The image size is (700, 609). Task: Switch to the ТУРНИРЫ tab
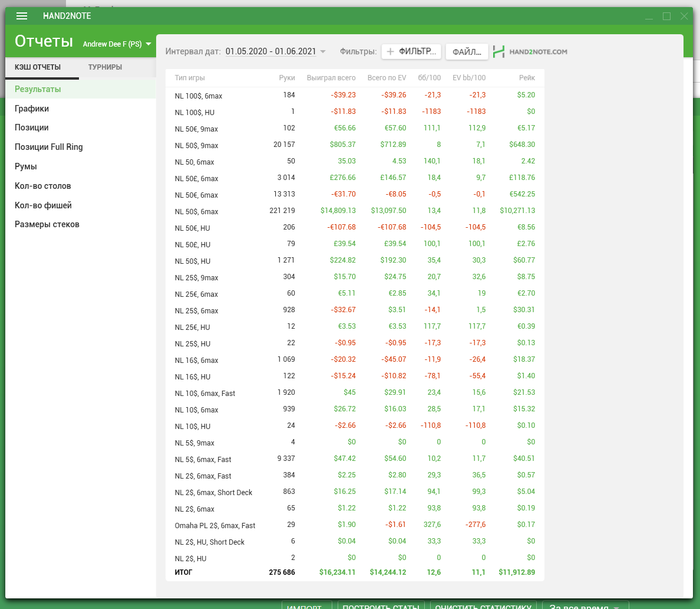(x=105, y=67)
